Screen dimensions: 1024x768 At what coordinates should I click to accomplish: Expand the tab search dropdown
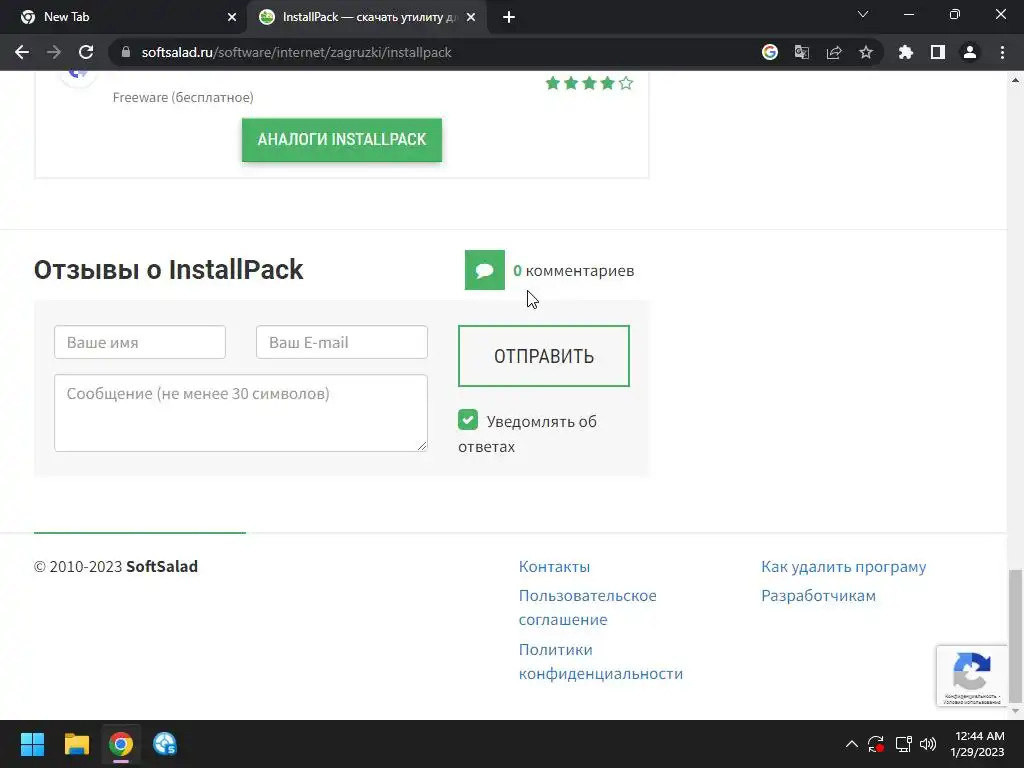pos(863,14)
